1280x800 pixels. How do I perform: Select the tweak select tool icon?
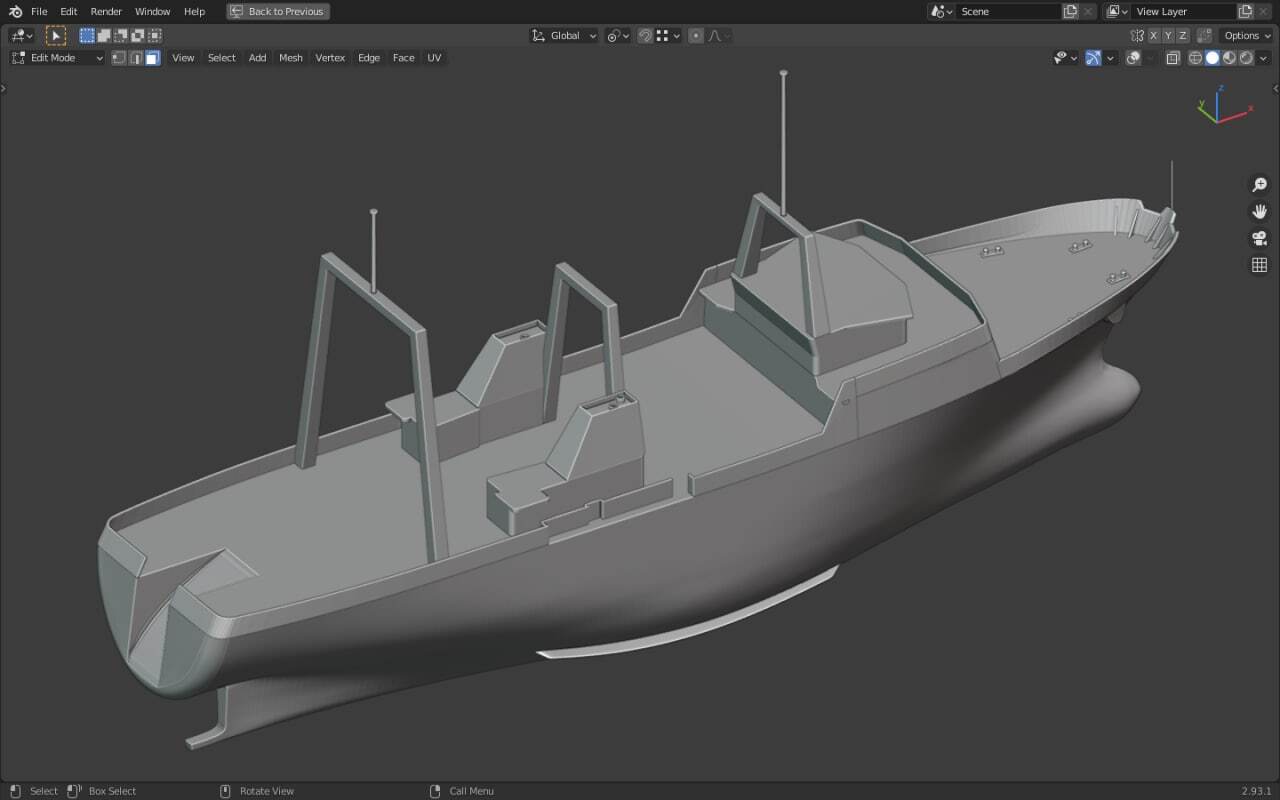click(56, 35)
